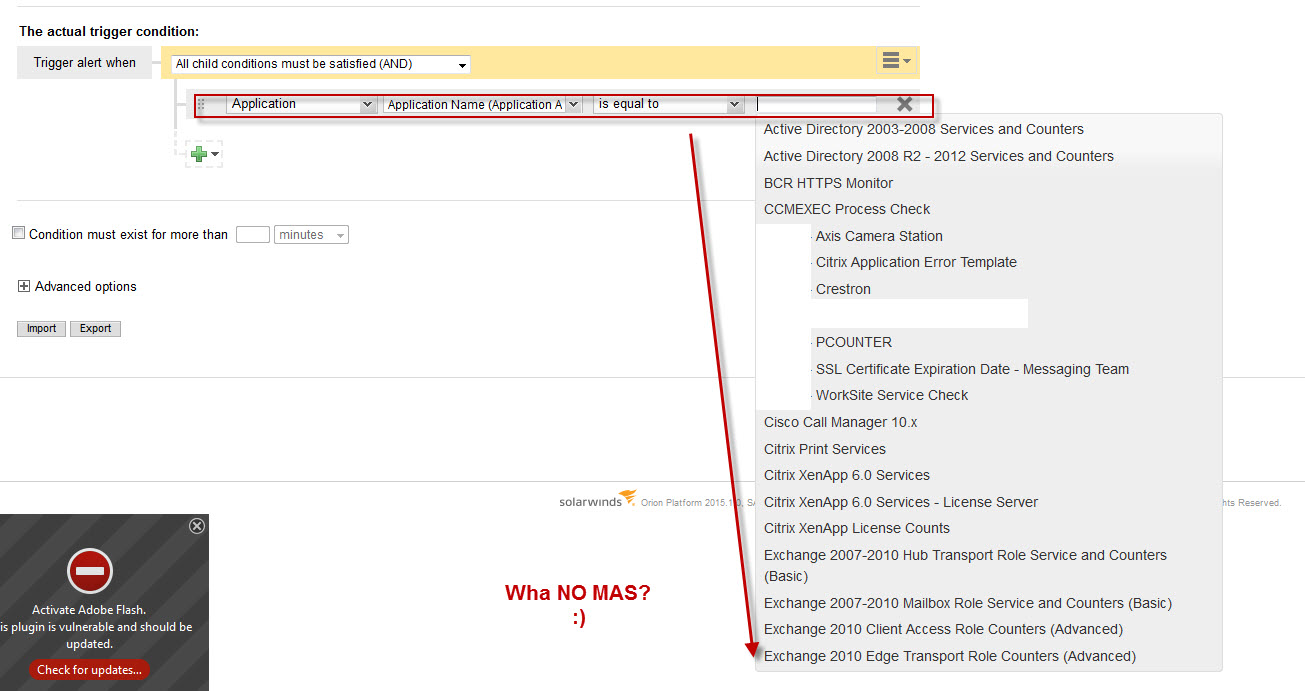Grab the condition row drag handle
1305x691 pixels.
201,105
